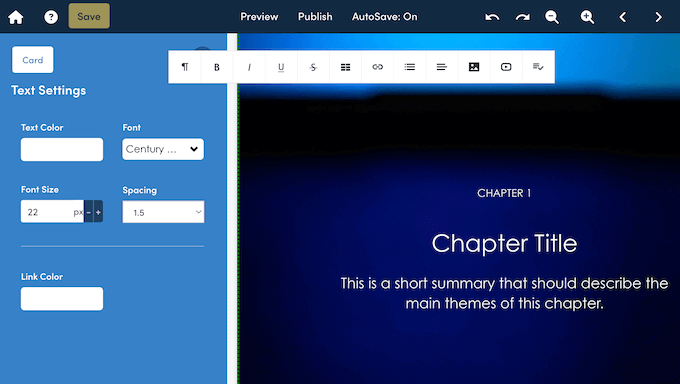Zoom out with the minus magnifier
Viewport: 680px width, 384px height.
point(552,17)
